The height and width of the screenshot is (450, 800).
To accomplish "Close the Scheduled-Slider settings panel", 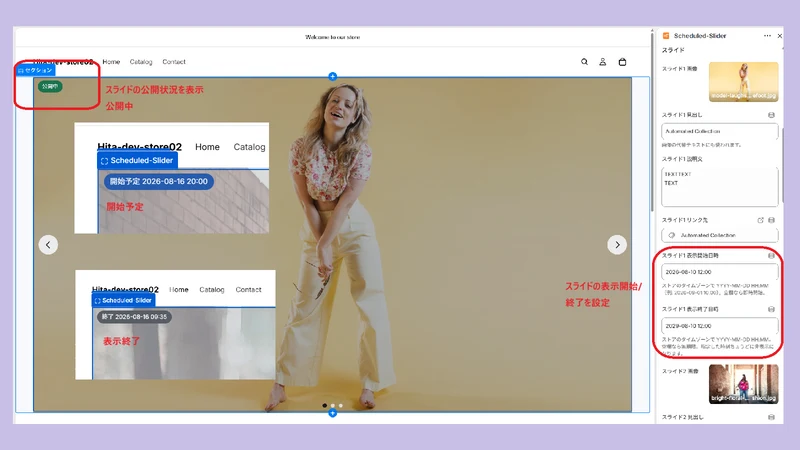I will (x=780, y=36).
